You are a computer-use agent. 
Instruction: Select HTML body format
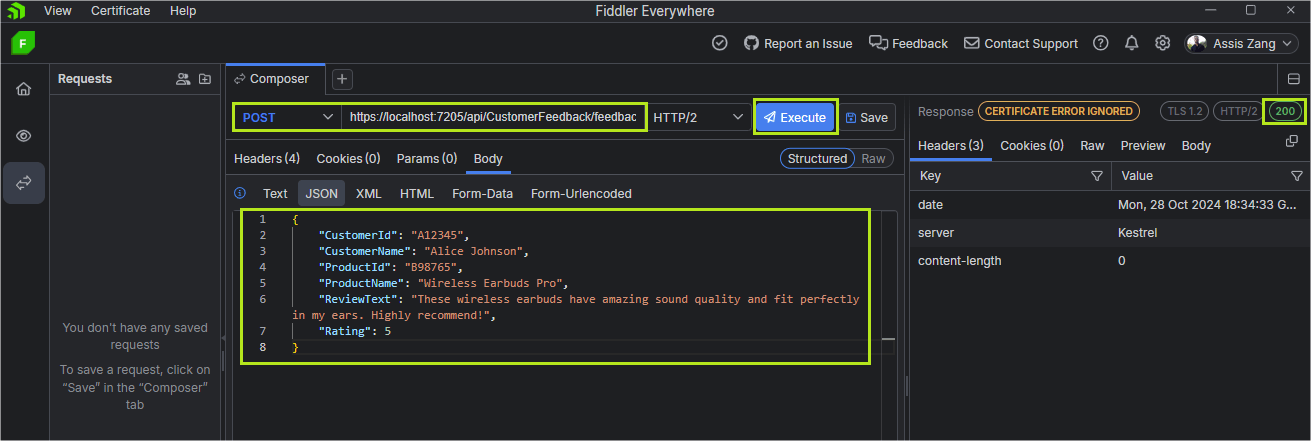pyautogui.click(x=417, y=194)
